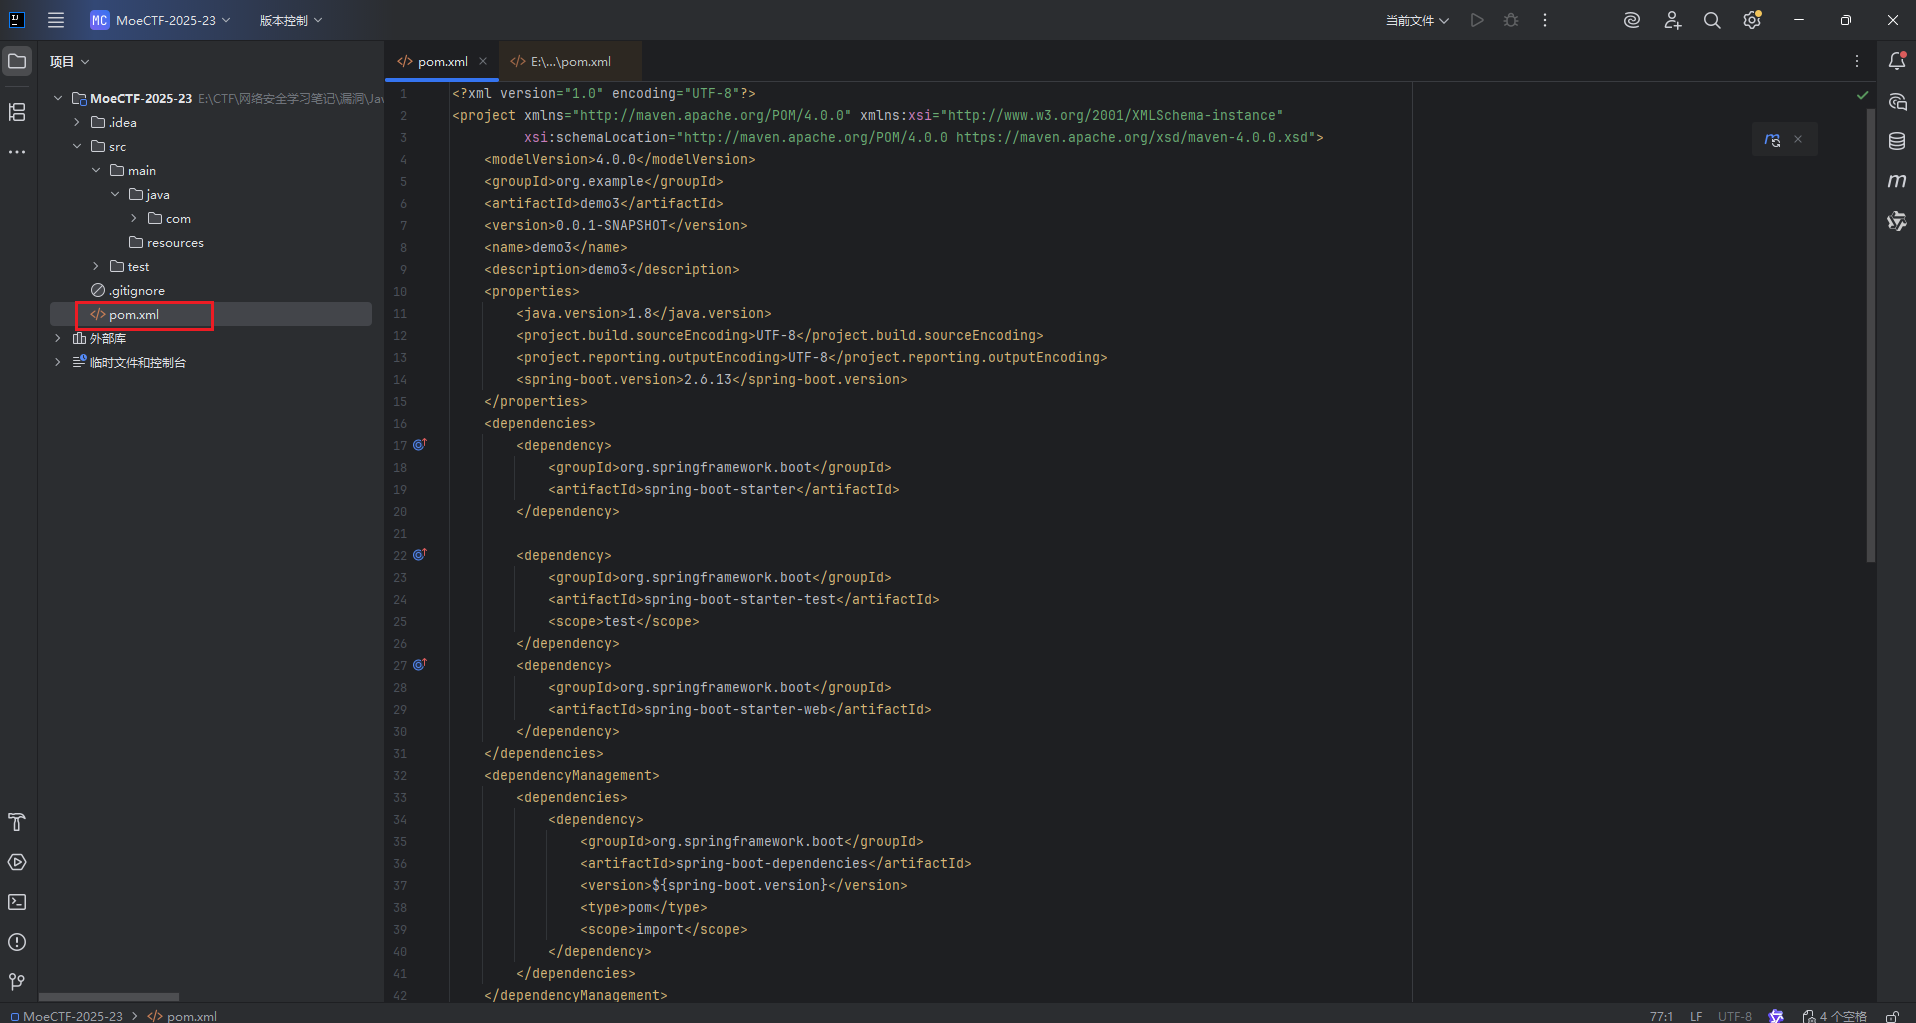Click the Search Everywhere magnifier icon

point(1712,20)
